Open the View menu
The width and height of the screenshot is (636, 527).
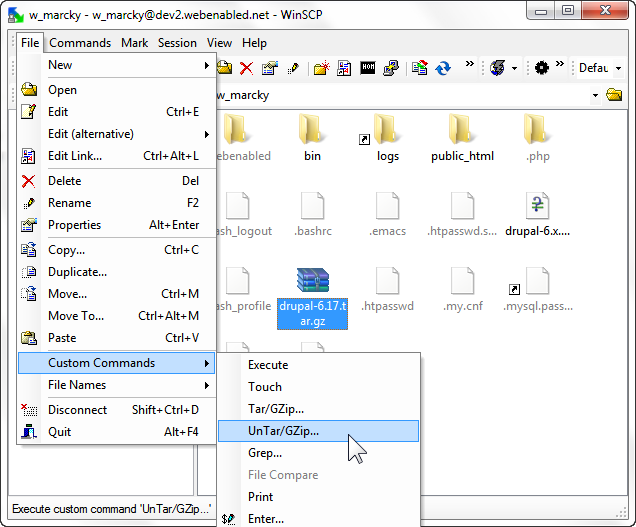click(219, 43)
